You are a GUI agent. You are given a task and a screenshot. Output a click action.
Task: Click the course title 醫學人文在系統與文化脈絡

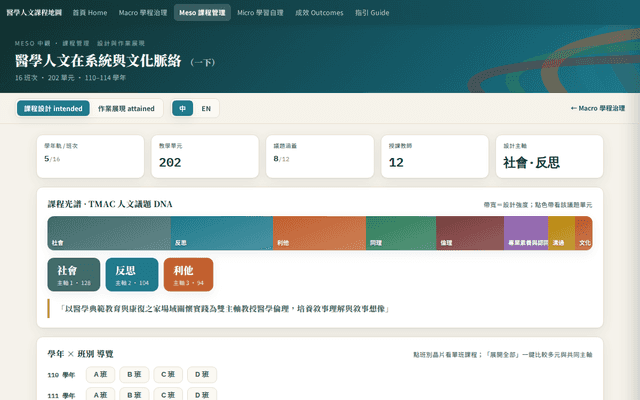click(98, 61)
